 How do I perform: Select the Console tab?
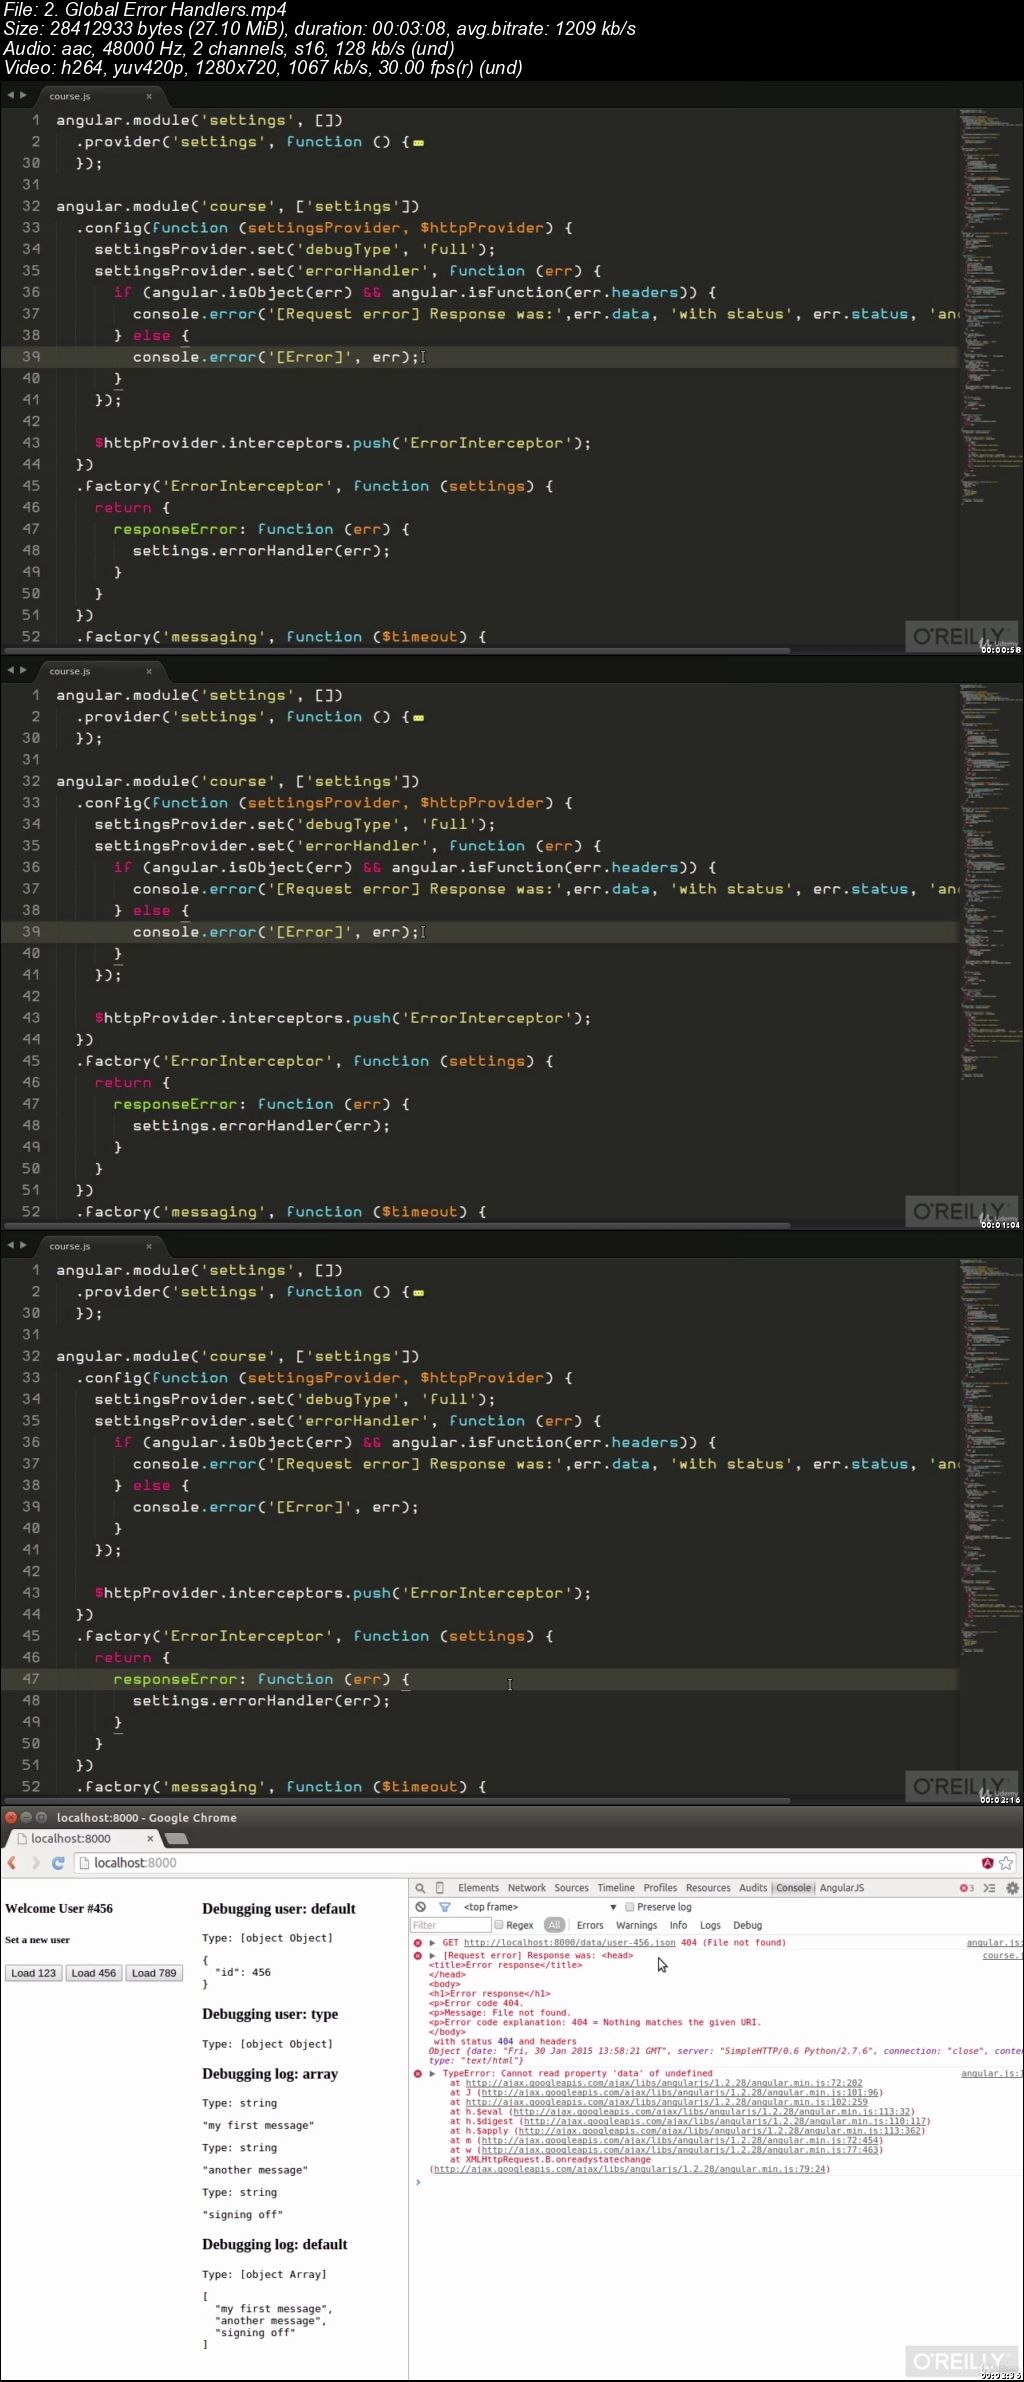click(794, 1888)
